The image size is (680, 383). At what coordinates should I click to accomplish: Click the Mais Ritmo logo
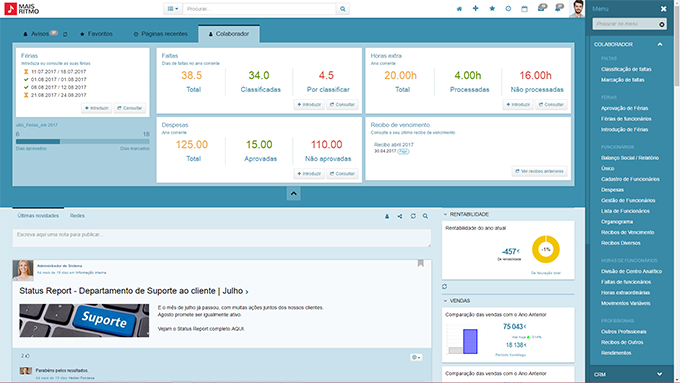[22, 8]
